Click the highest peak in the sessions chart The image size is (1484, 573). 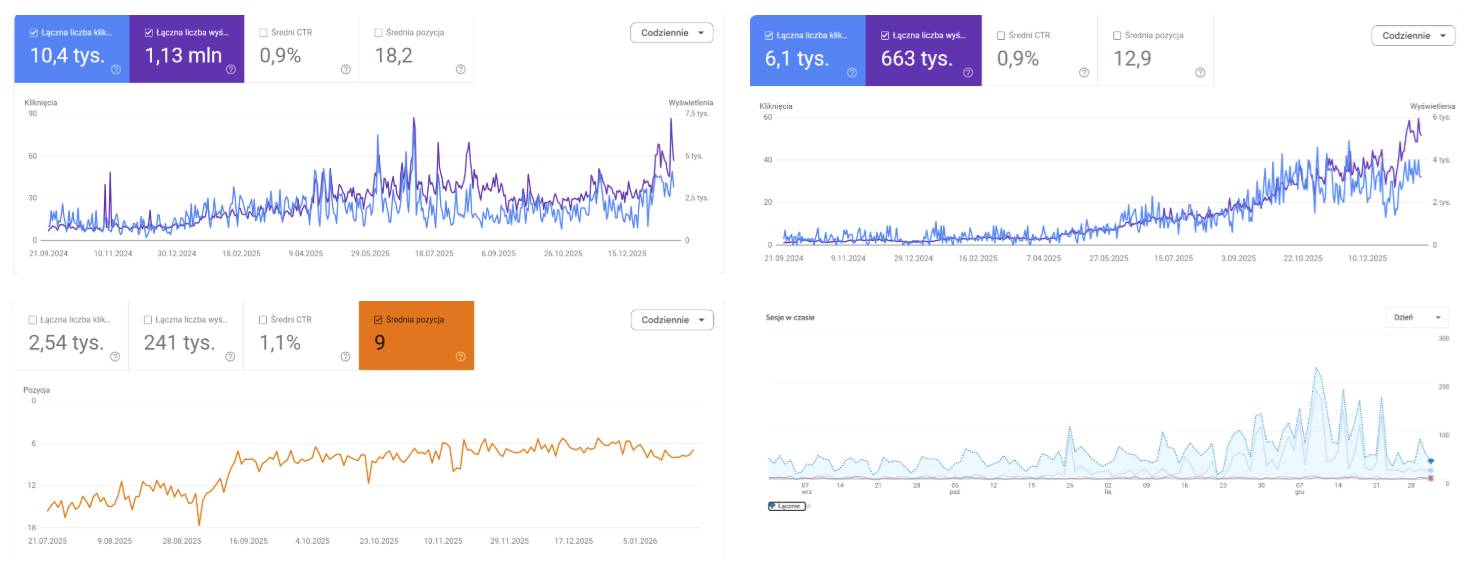[x=1317, y=369]
